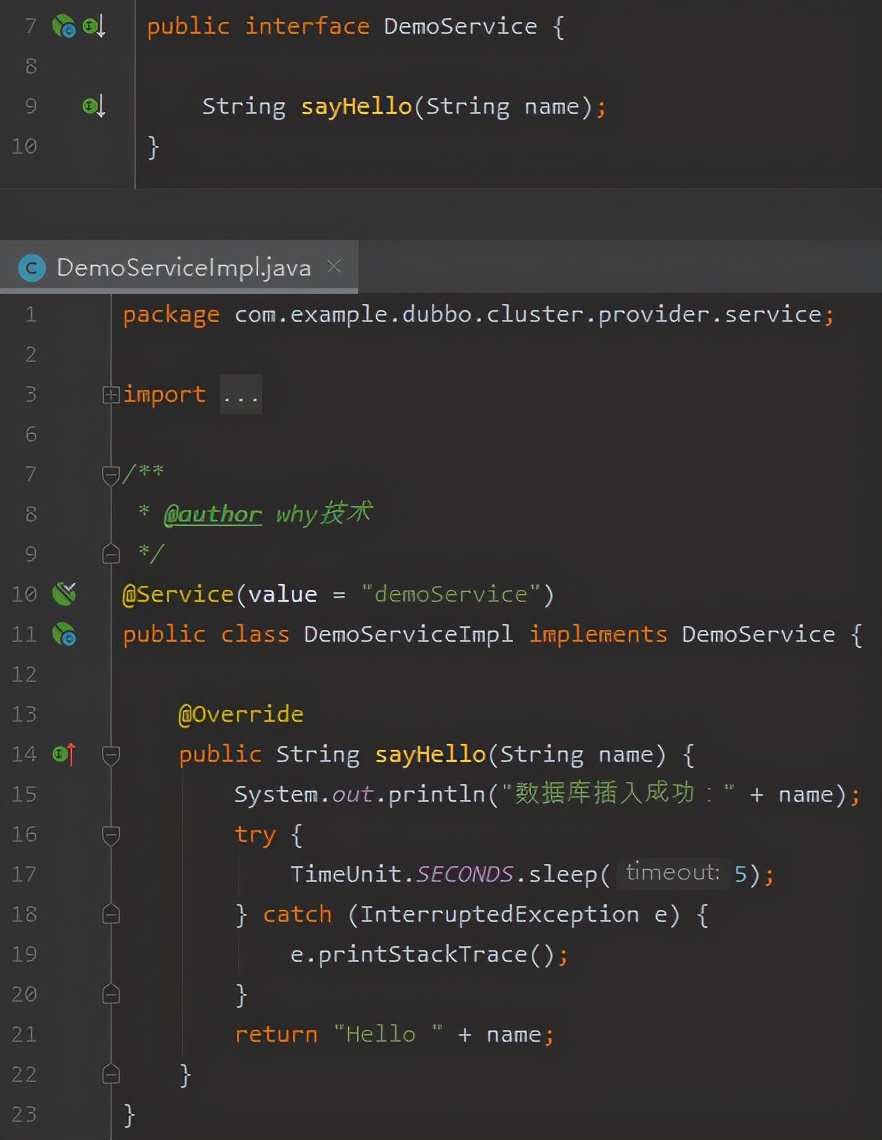Click the DemoService interface name in declaration
This screenshot has height=1140, width=882.
pos(460,27)
